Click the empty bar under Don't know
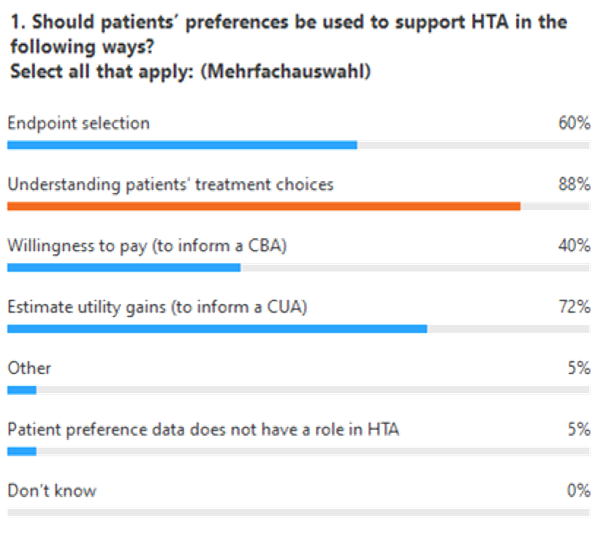The image size is (613, 535). click(x=298, y=512)
